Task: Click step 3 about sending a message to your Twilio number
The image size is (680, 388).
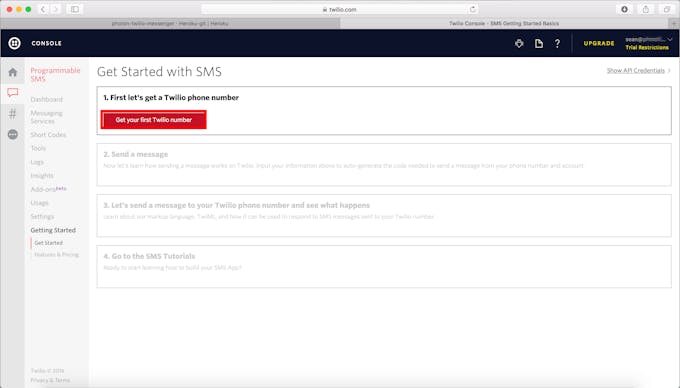Action: 384,216
